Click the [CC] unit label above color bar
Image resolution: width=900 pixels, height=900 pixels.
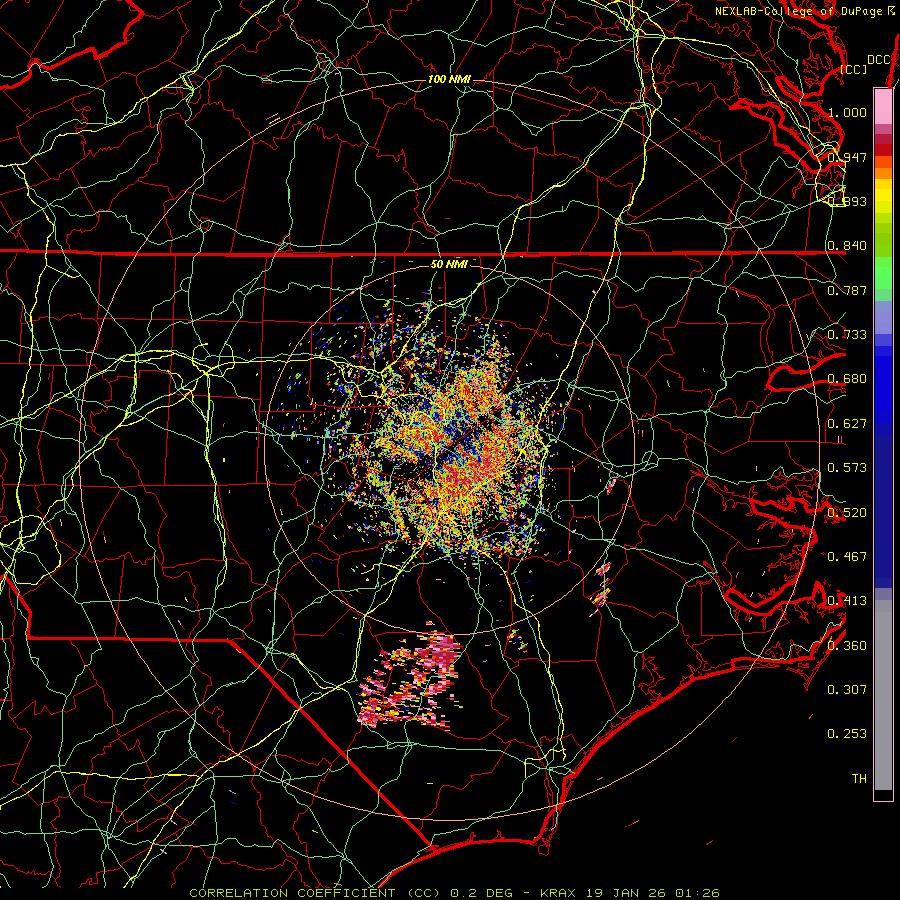[854, 69]
